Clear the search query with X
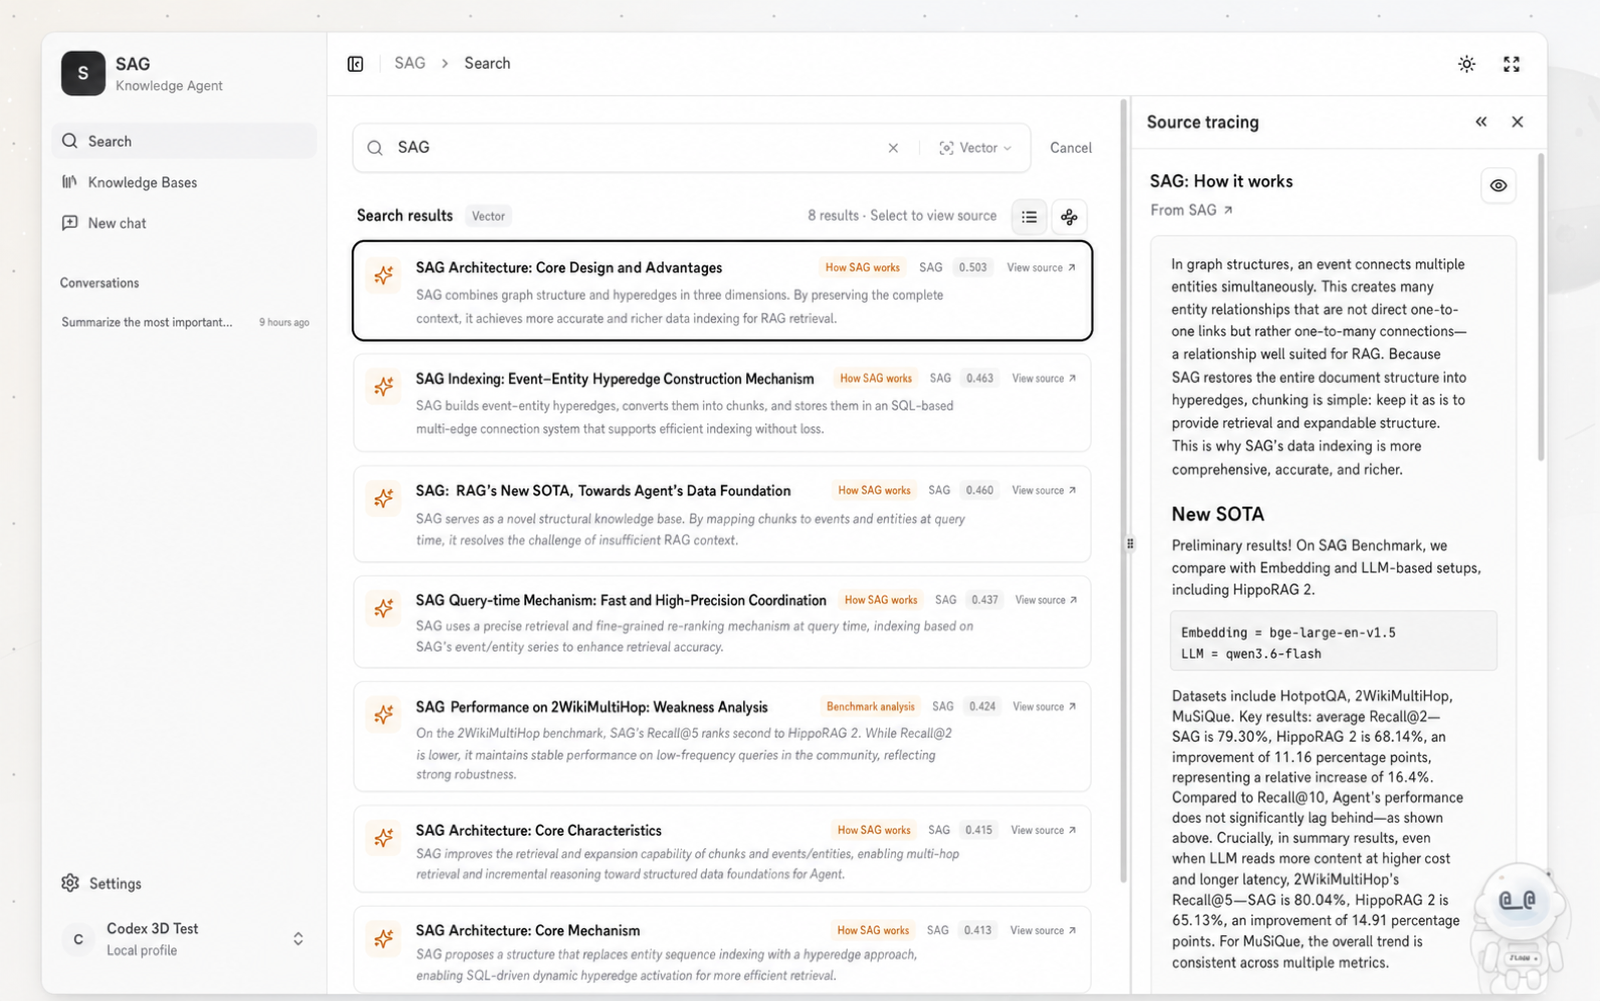The width and height of the screenshot is (1600, 1001). (893, 148)
